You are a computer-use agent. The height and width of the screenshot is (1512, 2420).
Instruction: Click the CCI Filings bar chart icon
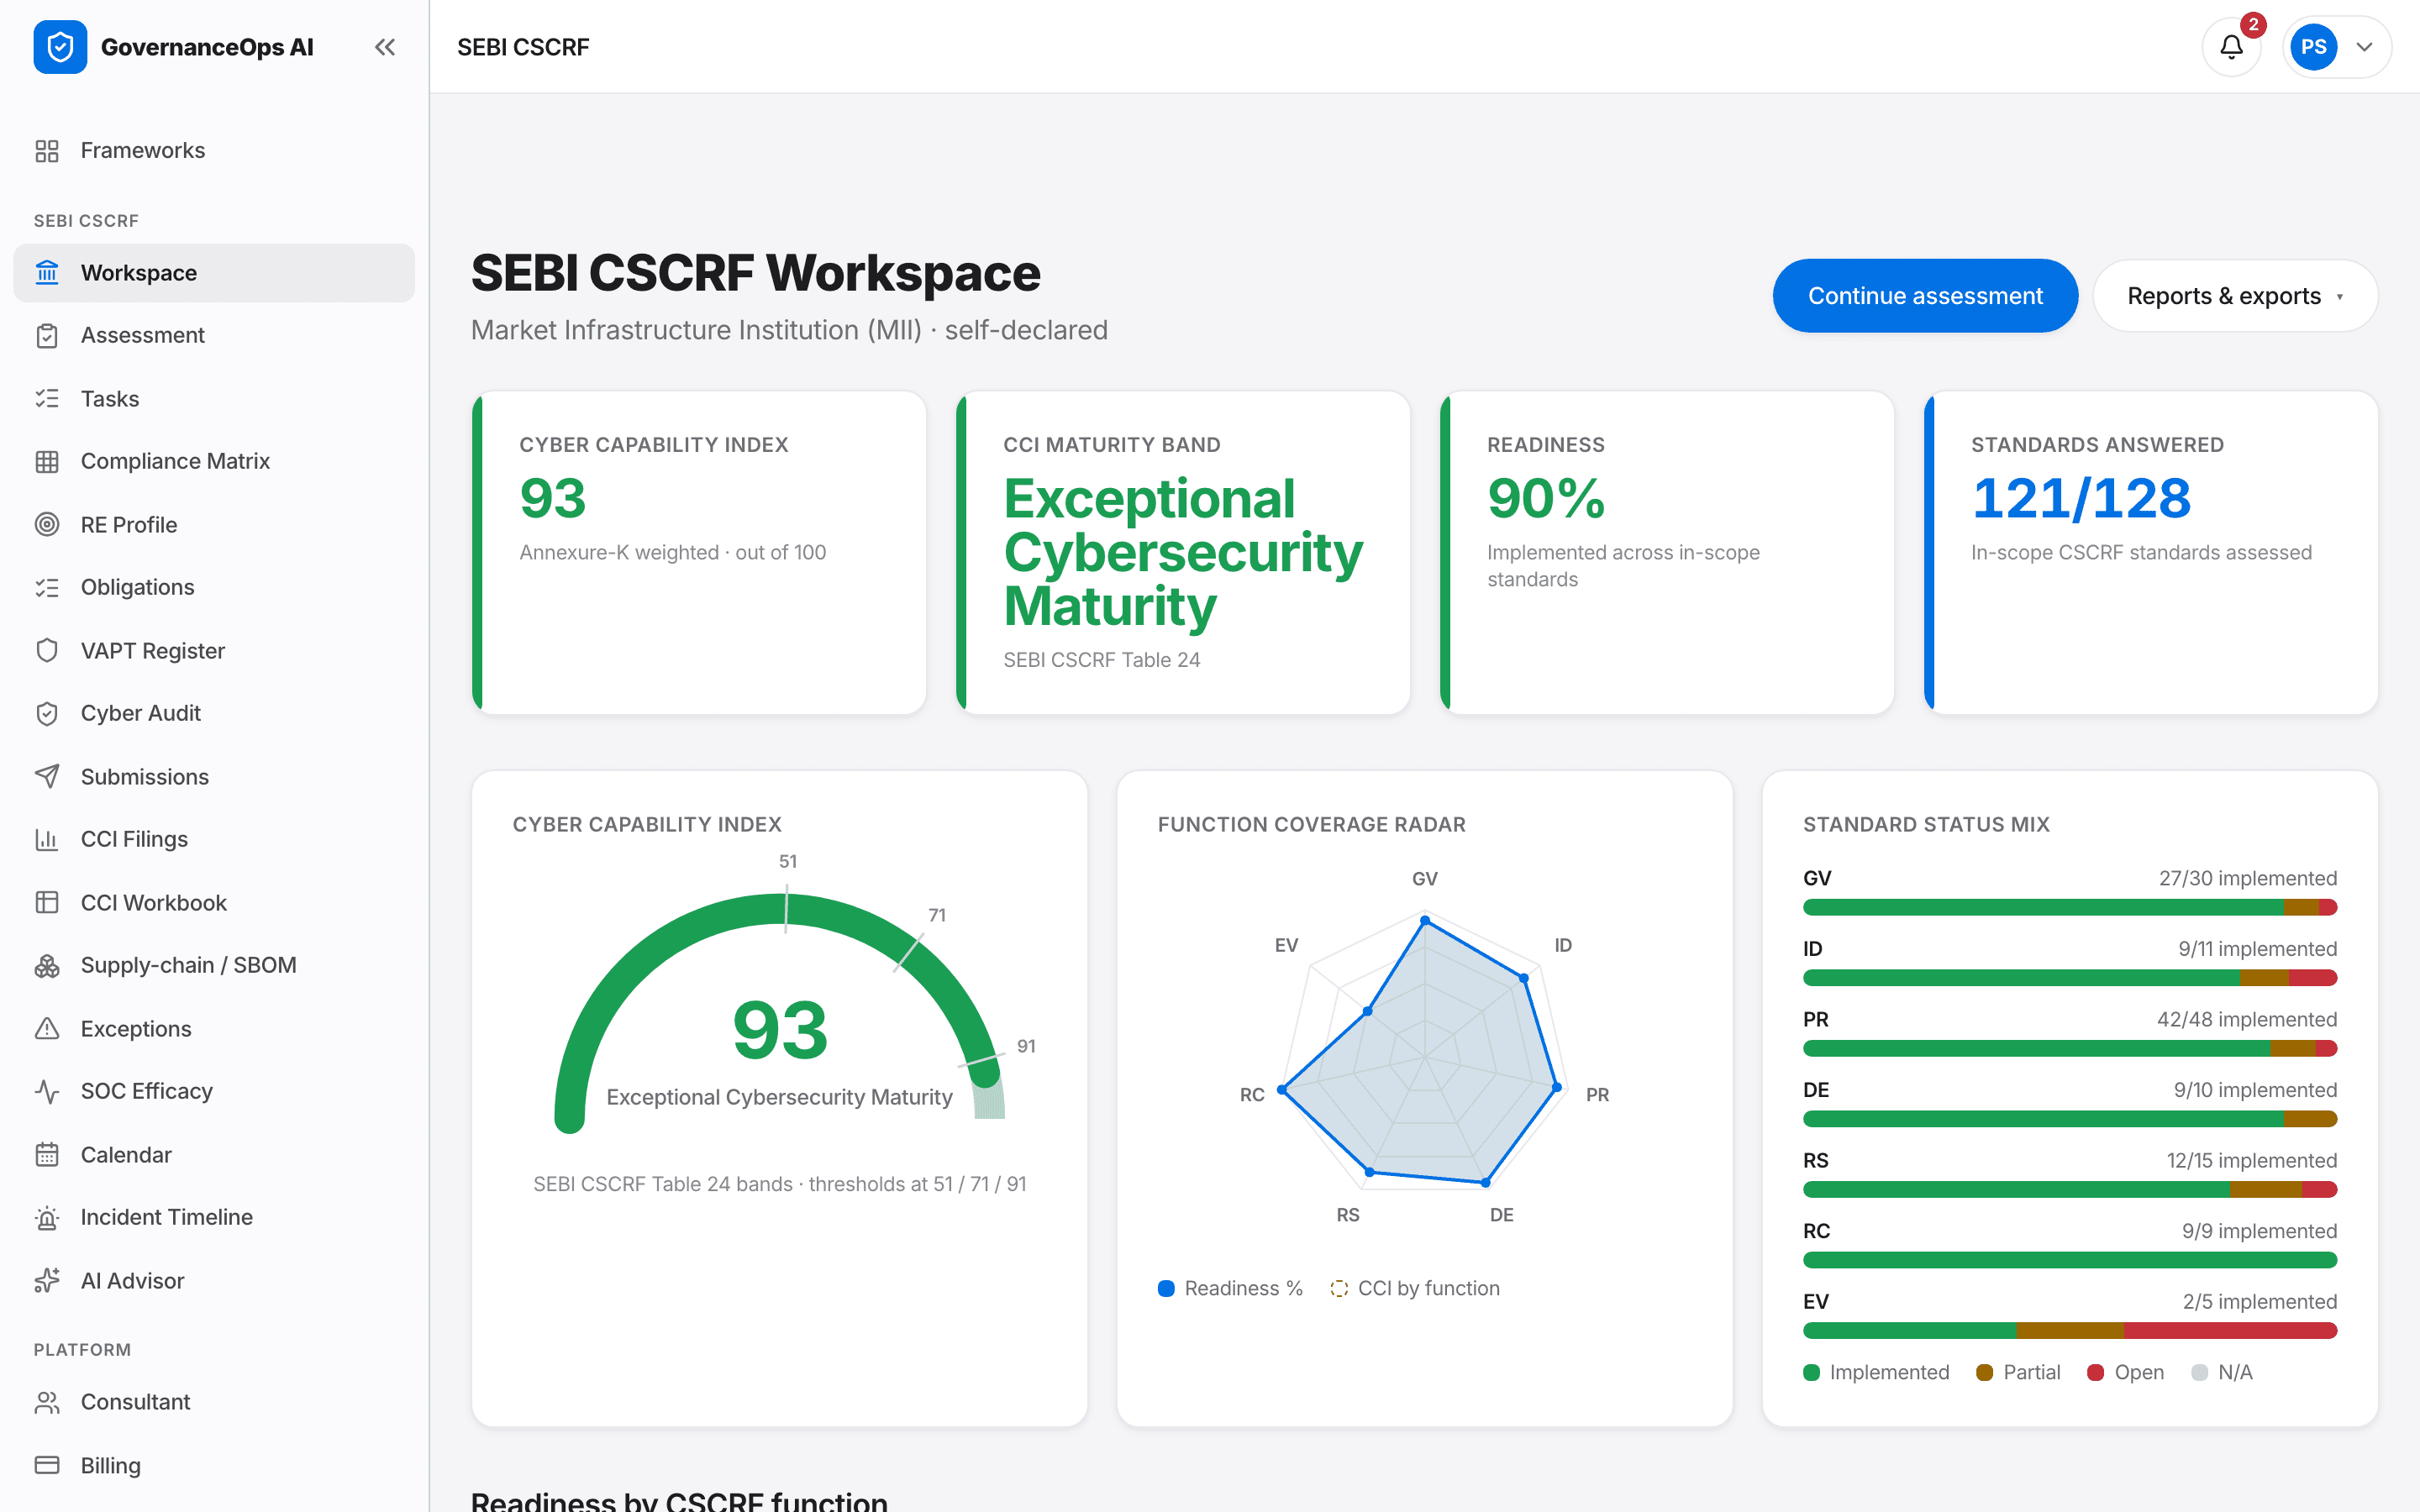tap(47, 839)
